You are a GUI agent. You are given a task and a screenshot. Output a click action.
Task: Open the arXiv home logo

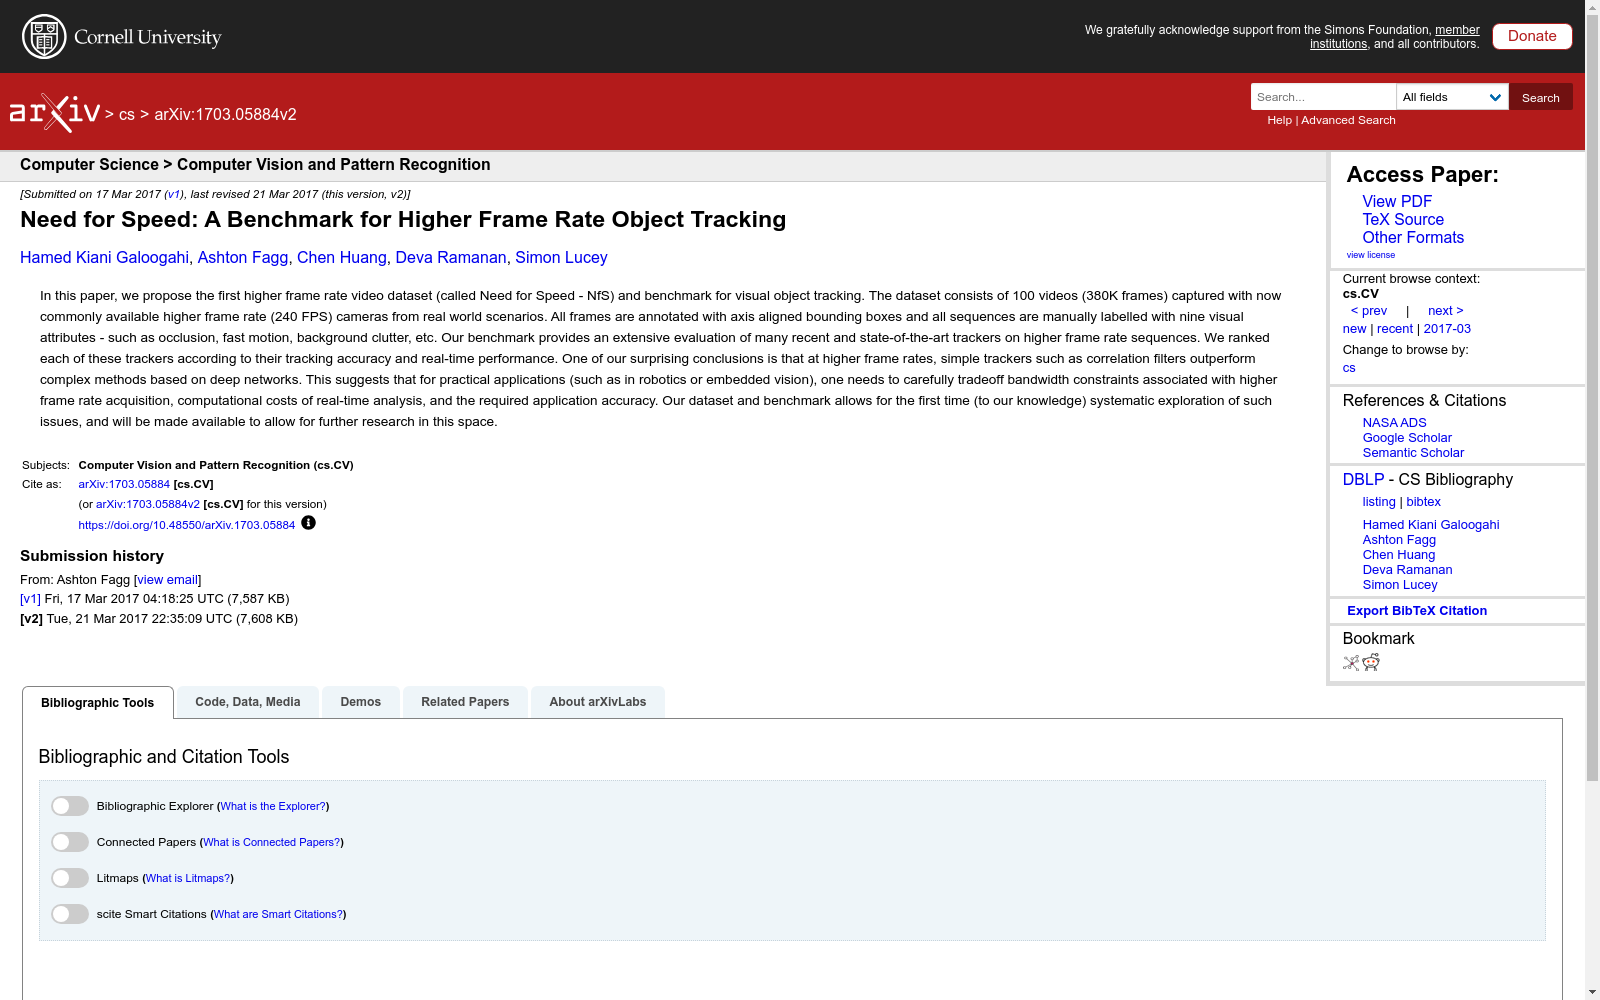pyautogui.click(x=55, y=113)
